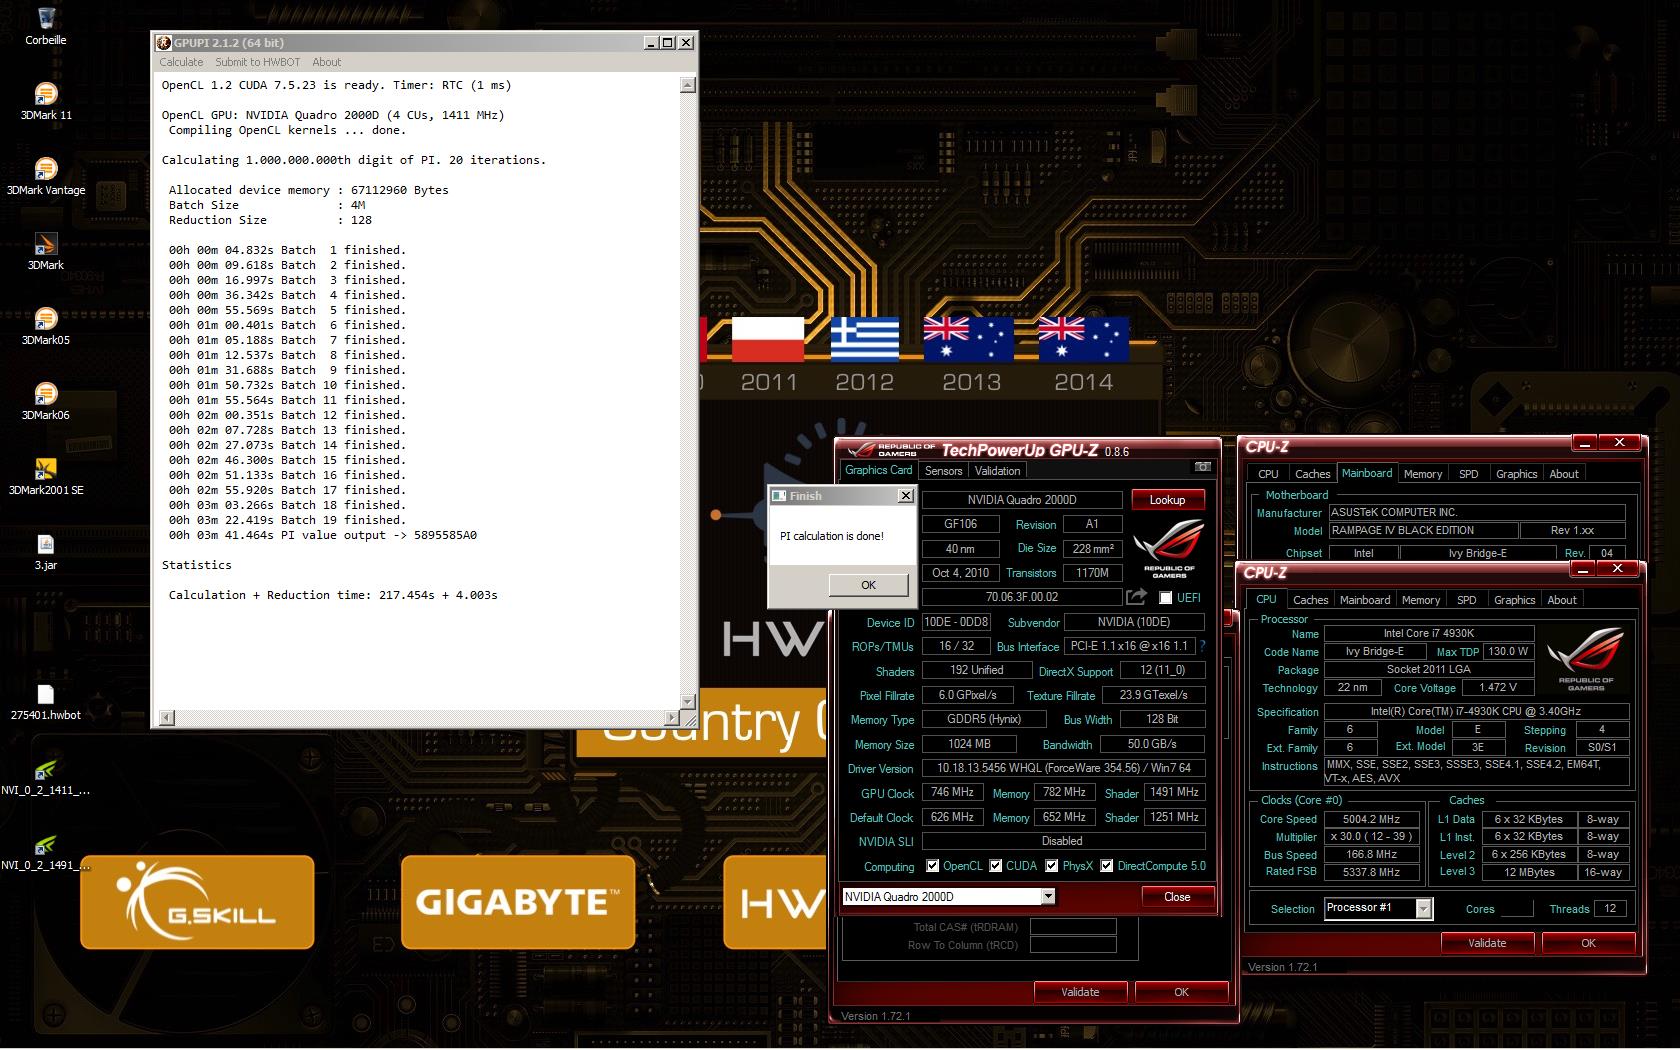
Task: Click the GPUPI vertical scrollbar down arrow
Action: pos(687,701)
